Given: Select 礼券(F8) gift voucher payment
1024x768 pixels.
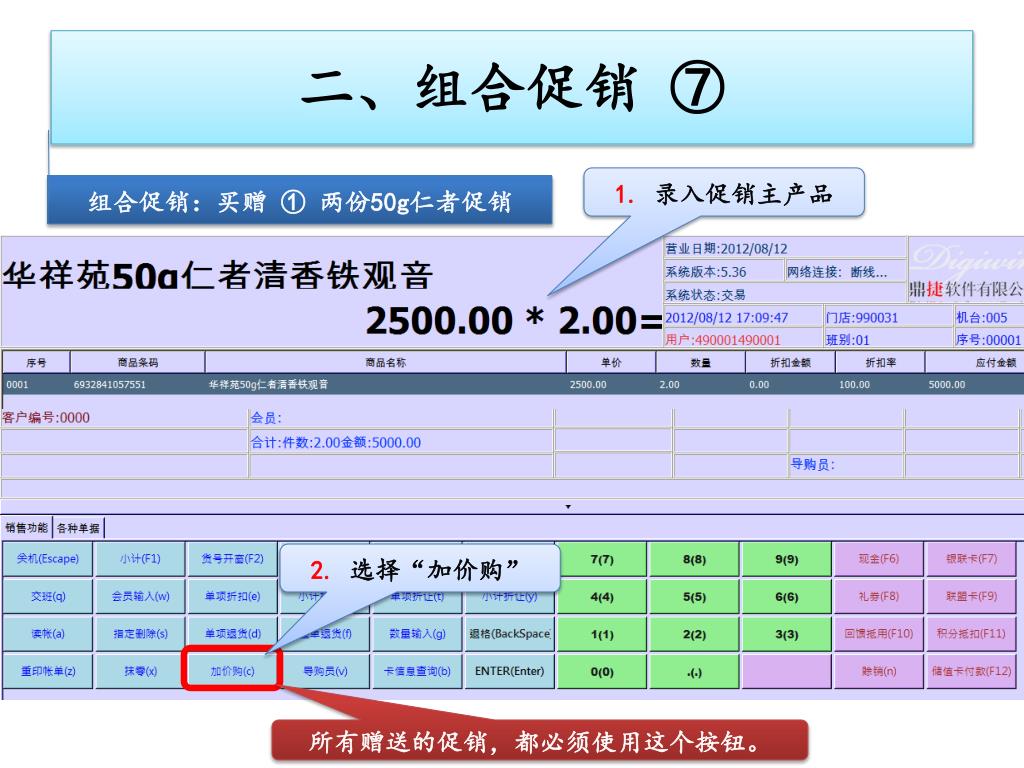Looking at the screenshot, I should [x=878, y=596].
